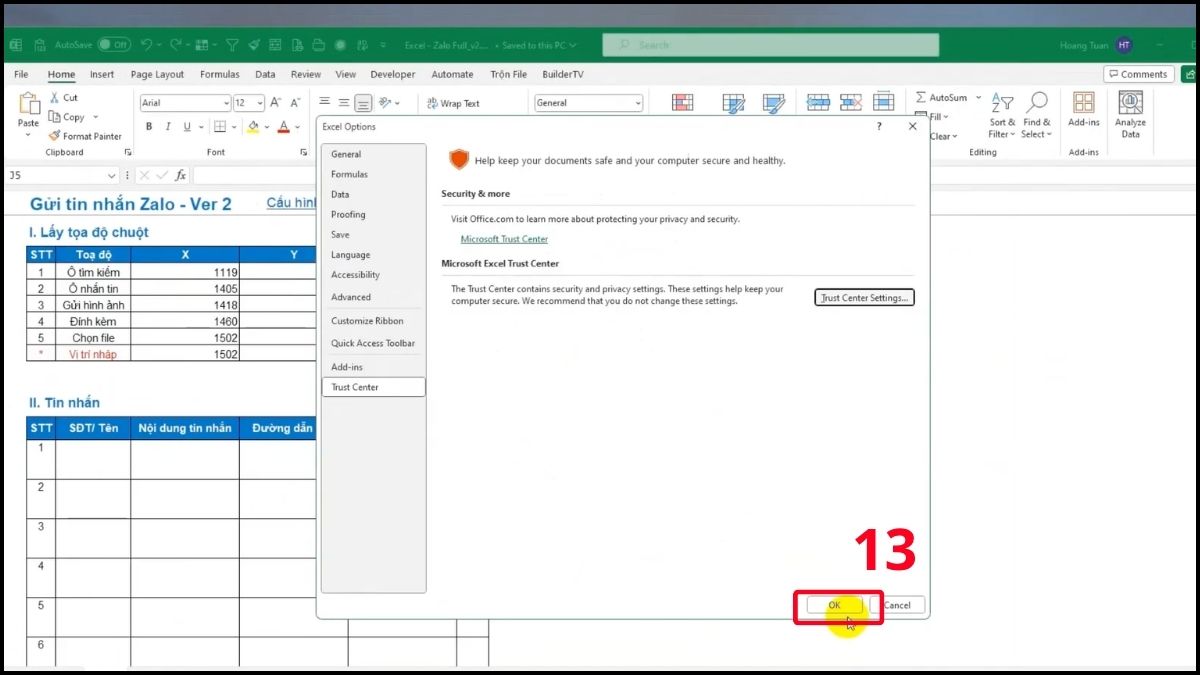Click the Insert cells icon

[x=818, y=102]
